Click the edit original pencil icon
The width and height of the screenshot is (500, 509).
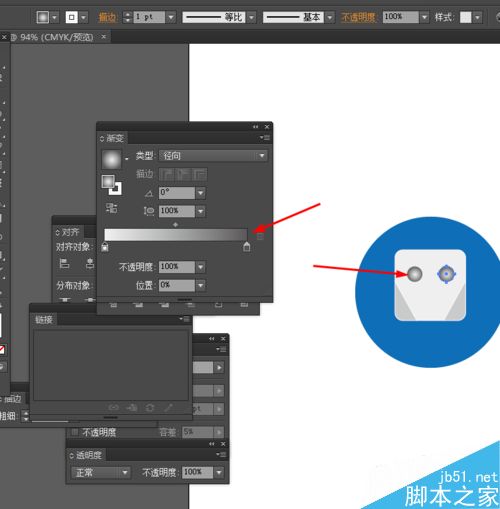click(x=168, y=407)
